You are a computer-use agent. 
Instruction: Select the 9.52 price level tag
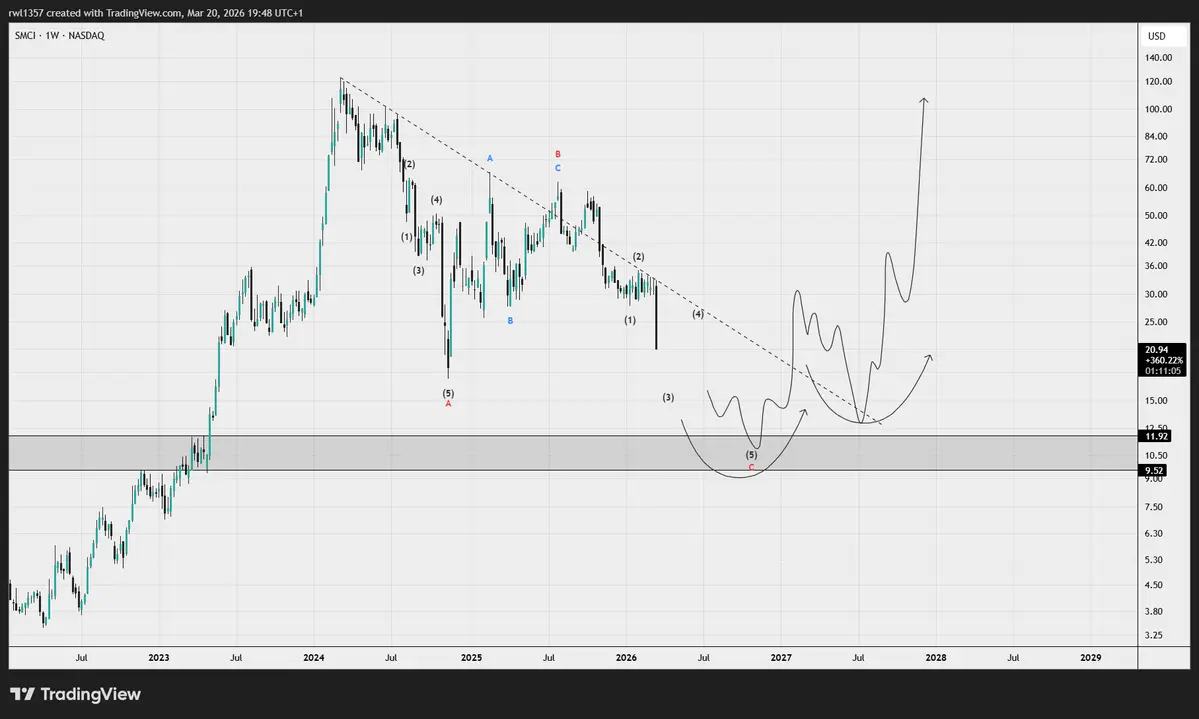point(1154,470)
